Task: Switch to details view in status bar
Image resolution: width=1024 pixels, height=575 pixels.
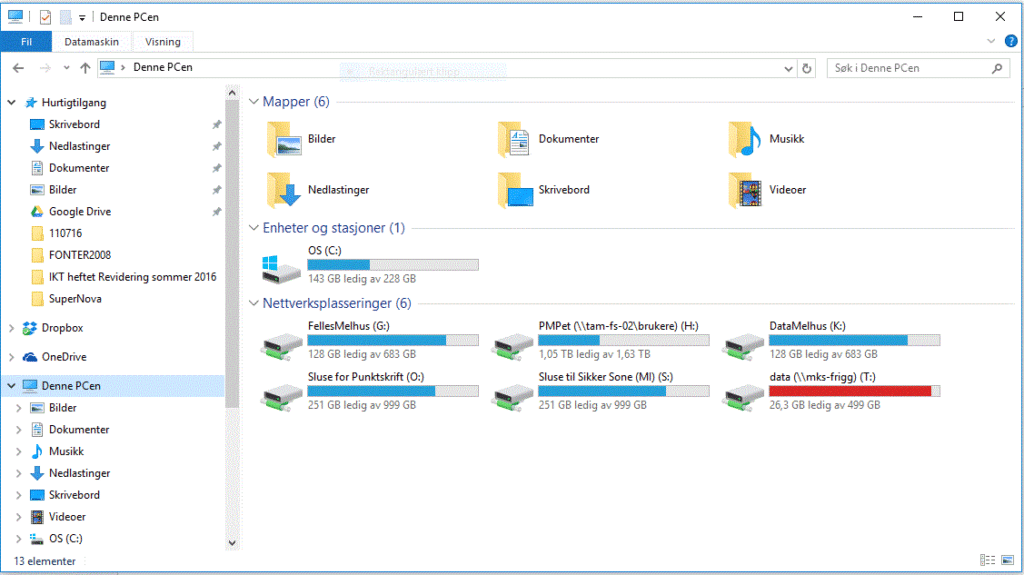Action: pos(988,560)
